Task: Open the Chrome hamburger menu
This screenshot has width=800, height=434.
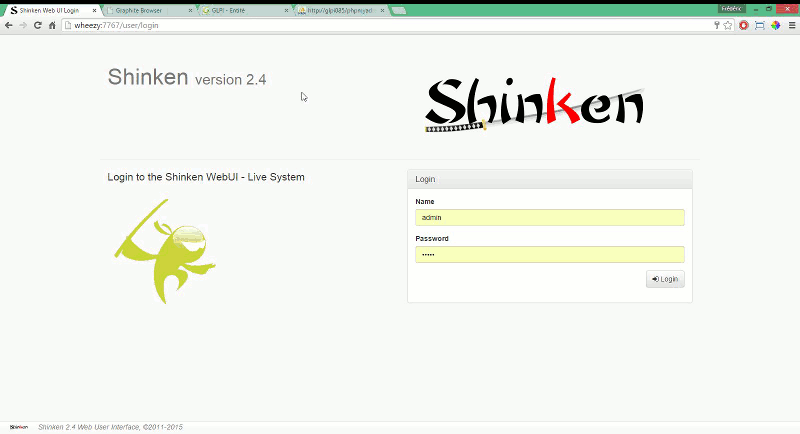Action: coord(792,25)
